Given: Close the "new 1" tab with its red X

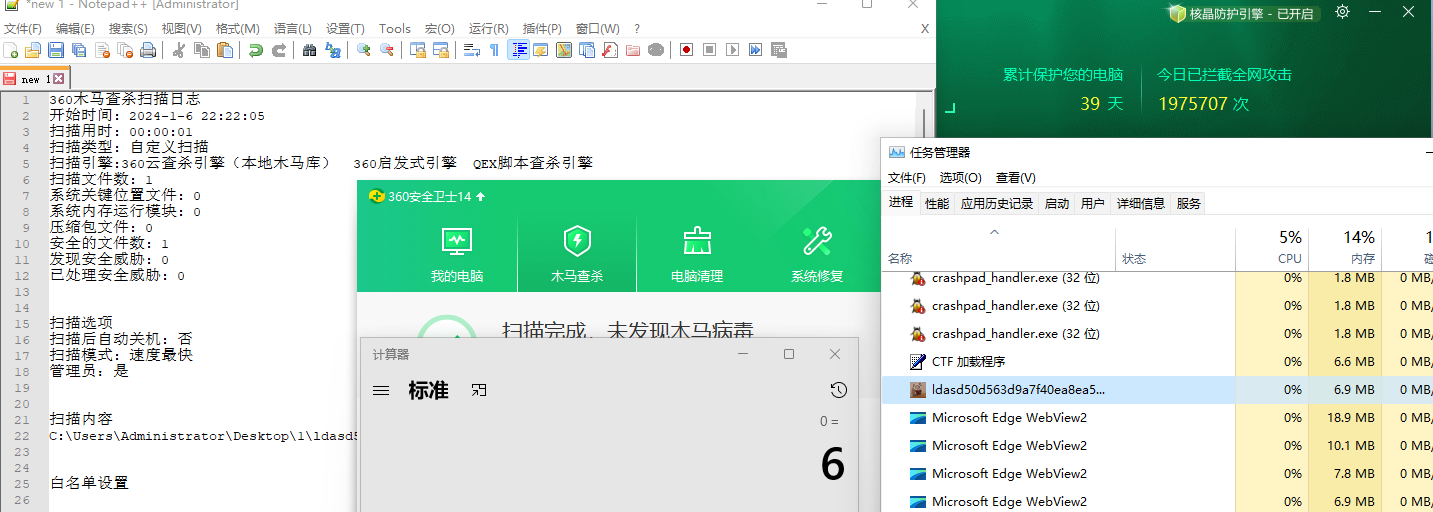Looking at the screenshot, I should pyautogui.click(x=58, y=79).
